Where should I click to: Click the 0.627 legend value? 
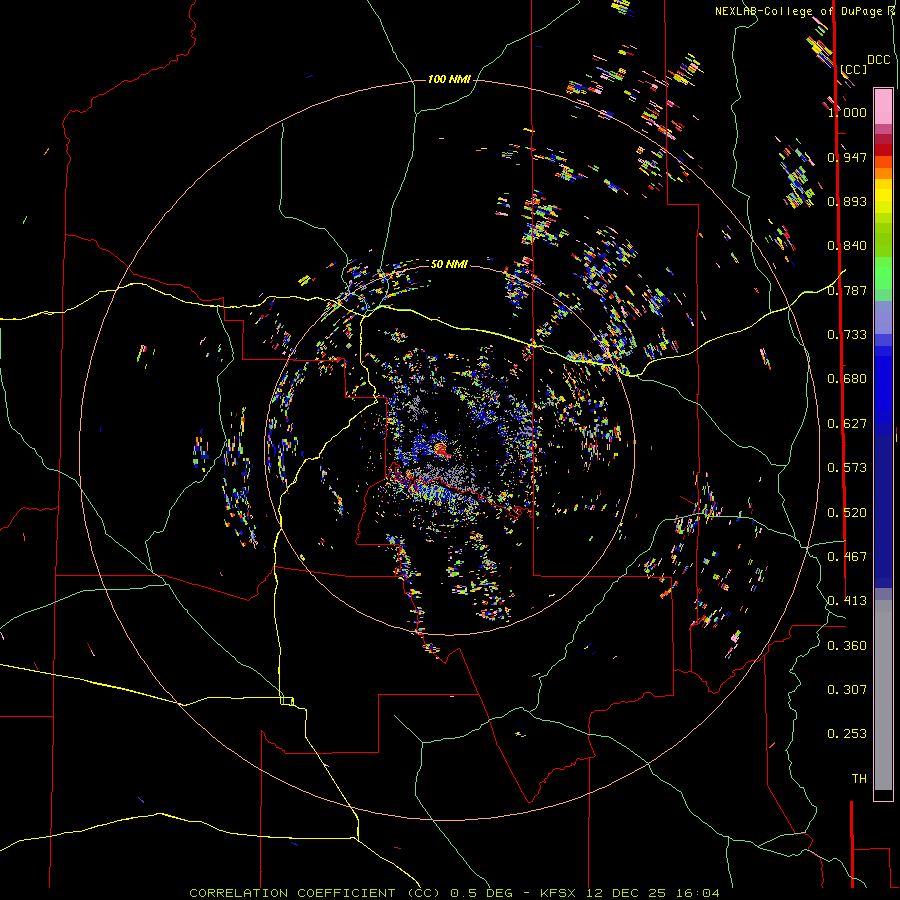point(847,424)
